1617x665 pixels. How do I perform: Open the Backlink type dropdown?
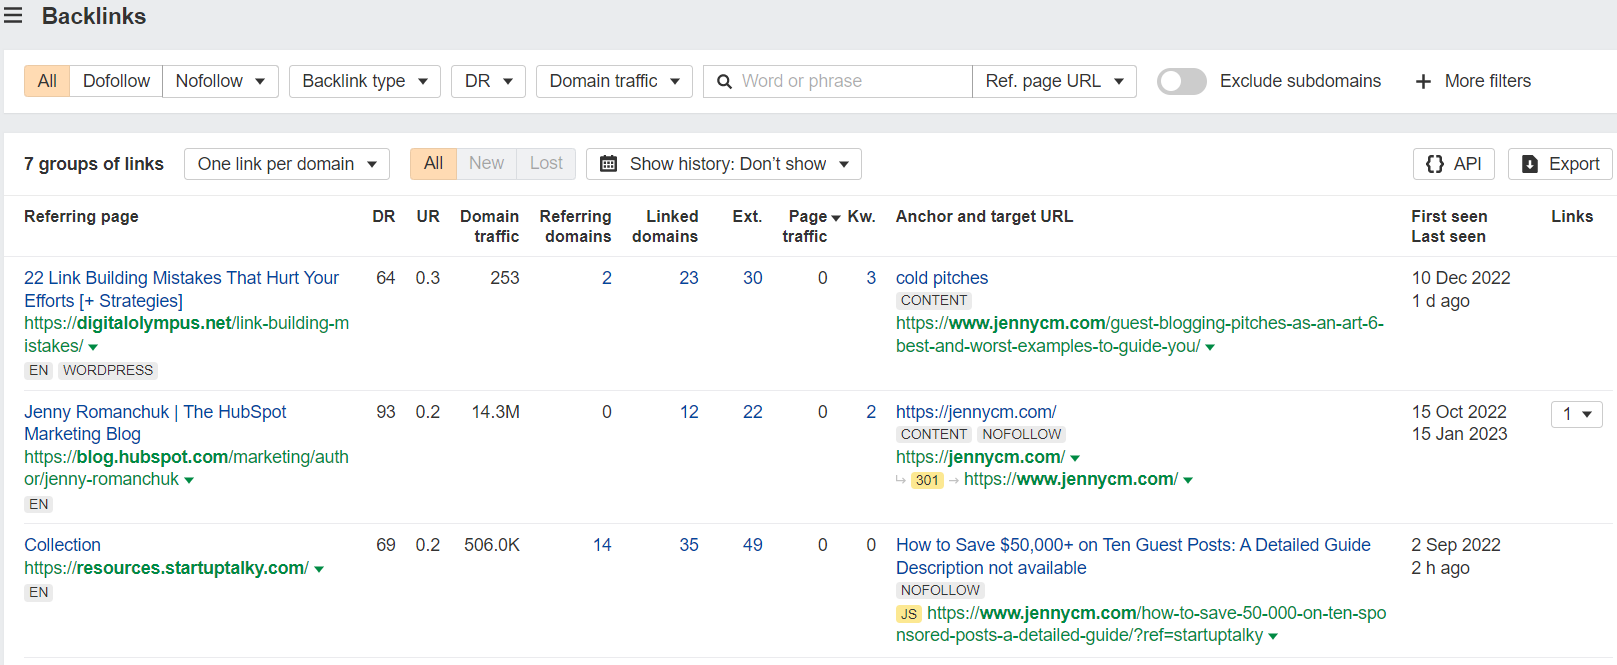coord(364,81)
